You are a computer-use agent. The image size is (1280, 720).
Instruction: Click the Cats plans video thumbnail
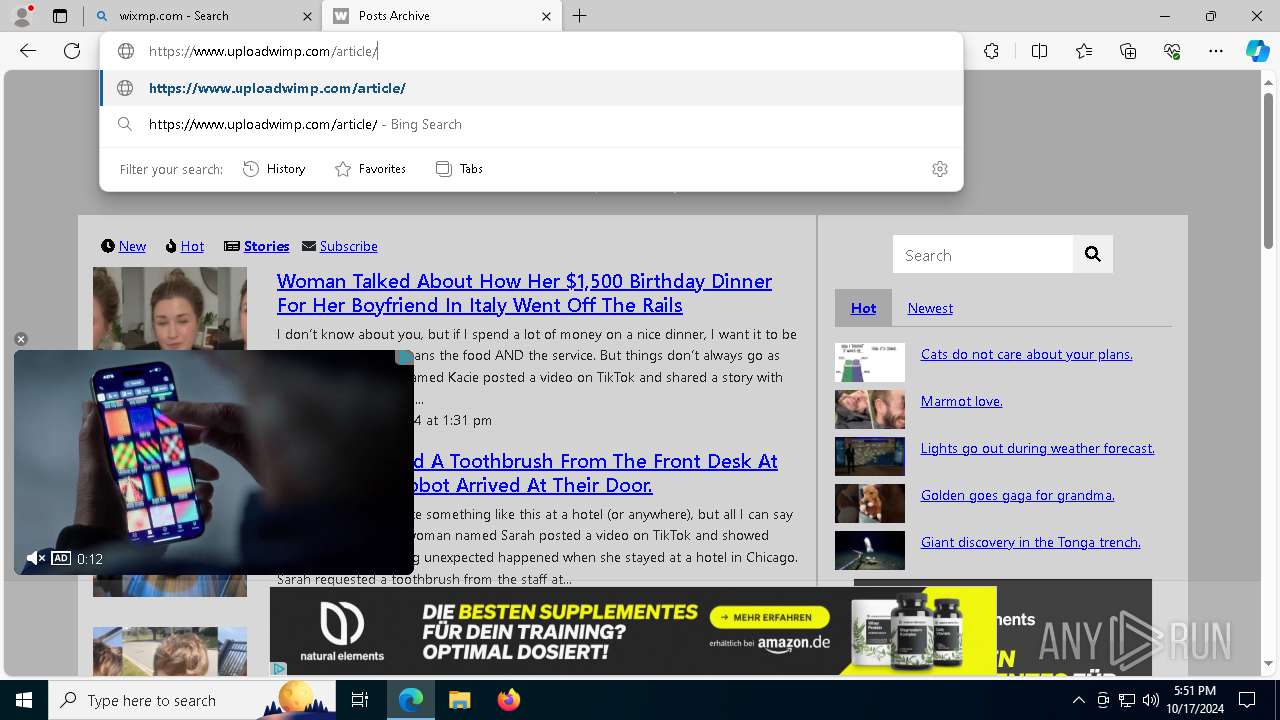pos(870,363)
